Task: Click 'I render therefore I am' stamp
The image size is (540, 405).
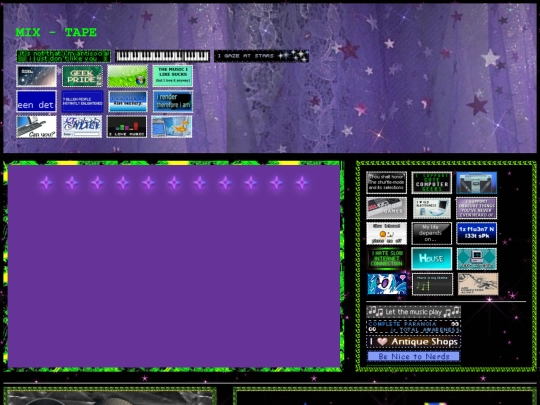Action: coord(173,102)
